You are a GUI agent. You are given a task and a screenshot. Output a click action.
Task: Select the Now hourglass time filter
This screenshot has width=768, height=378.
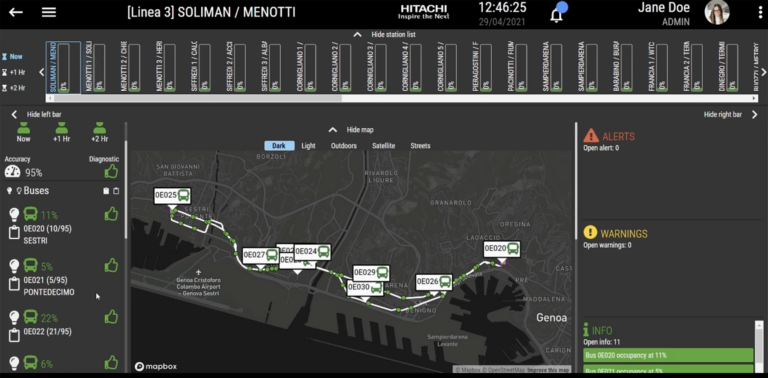(12, 57)
